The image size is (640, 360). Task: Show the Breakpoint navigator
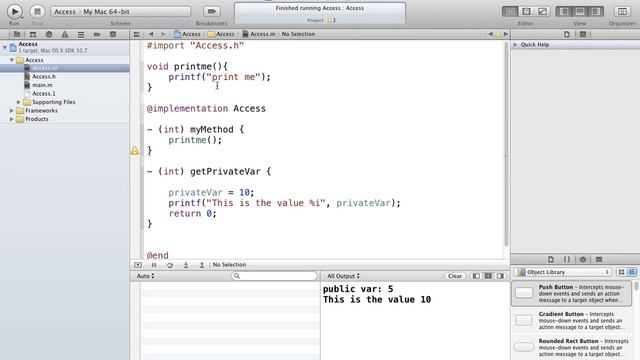[x=97, y=34]
